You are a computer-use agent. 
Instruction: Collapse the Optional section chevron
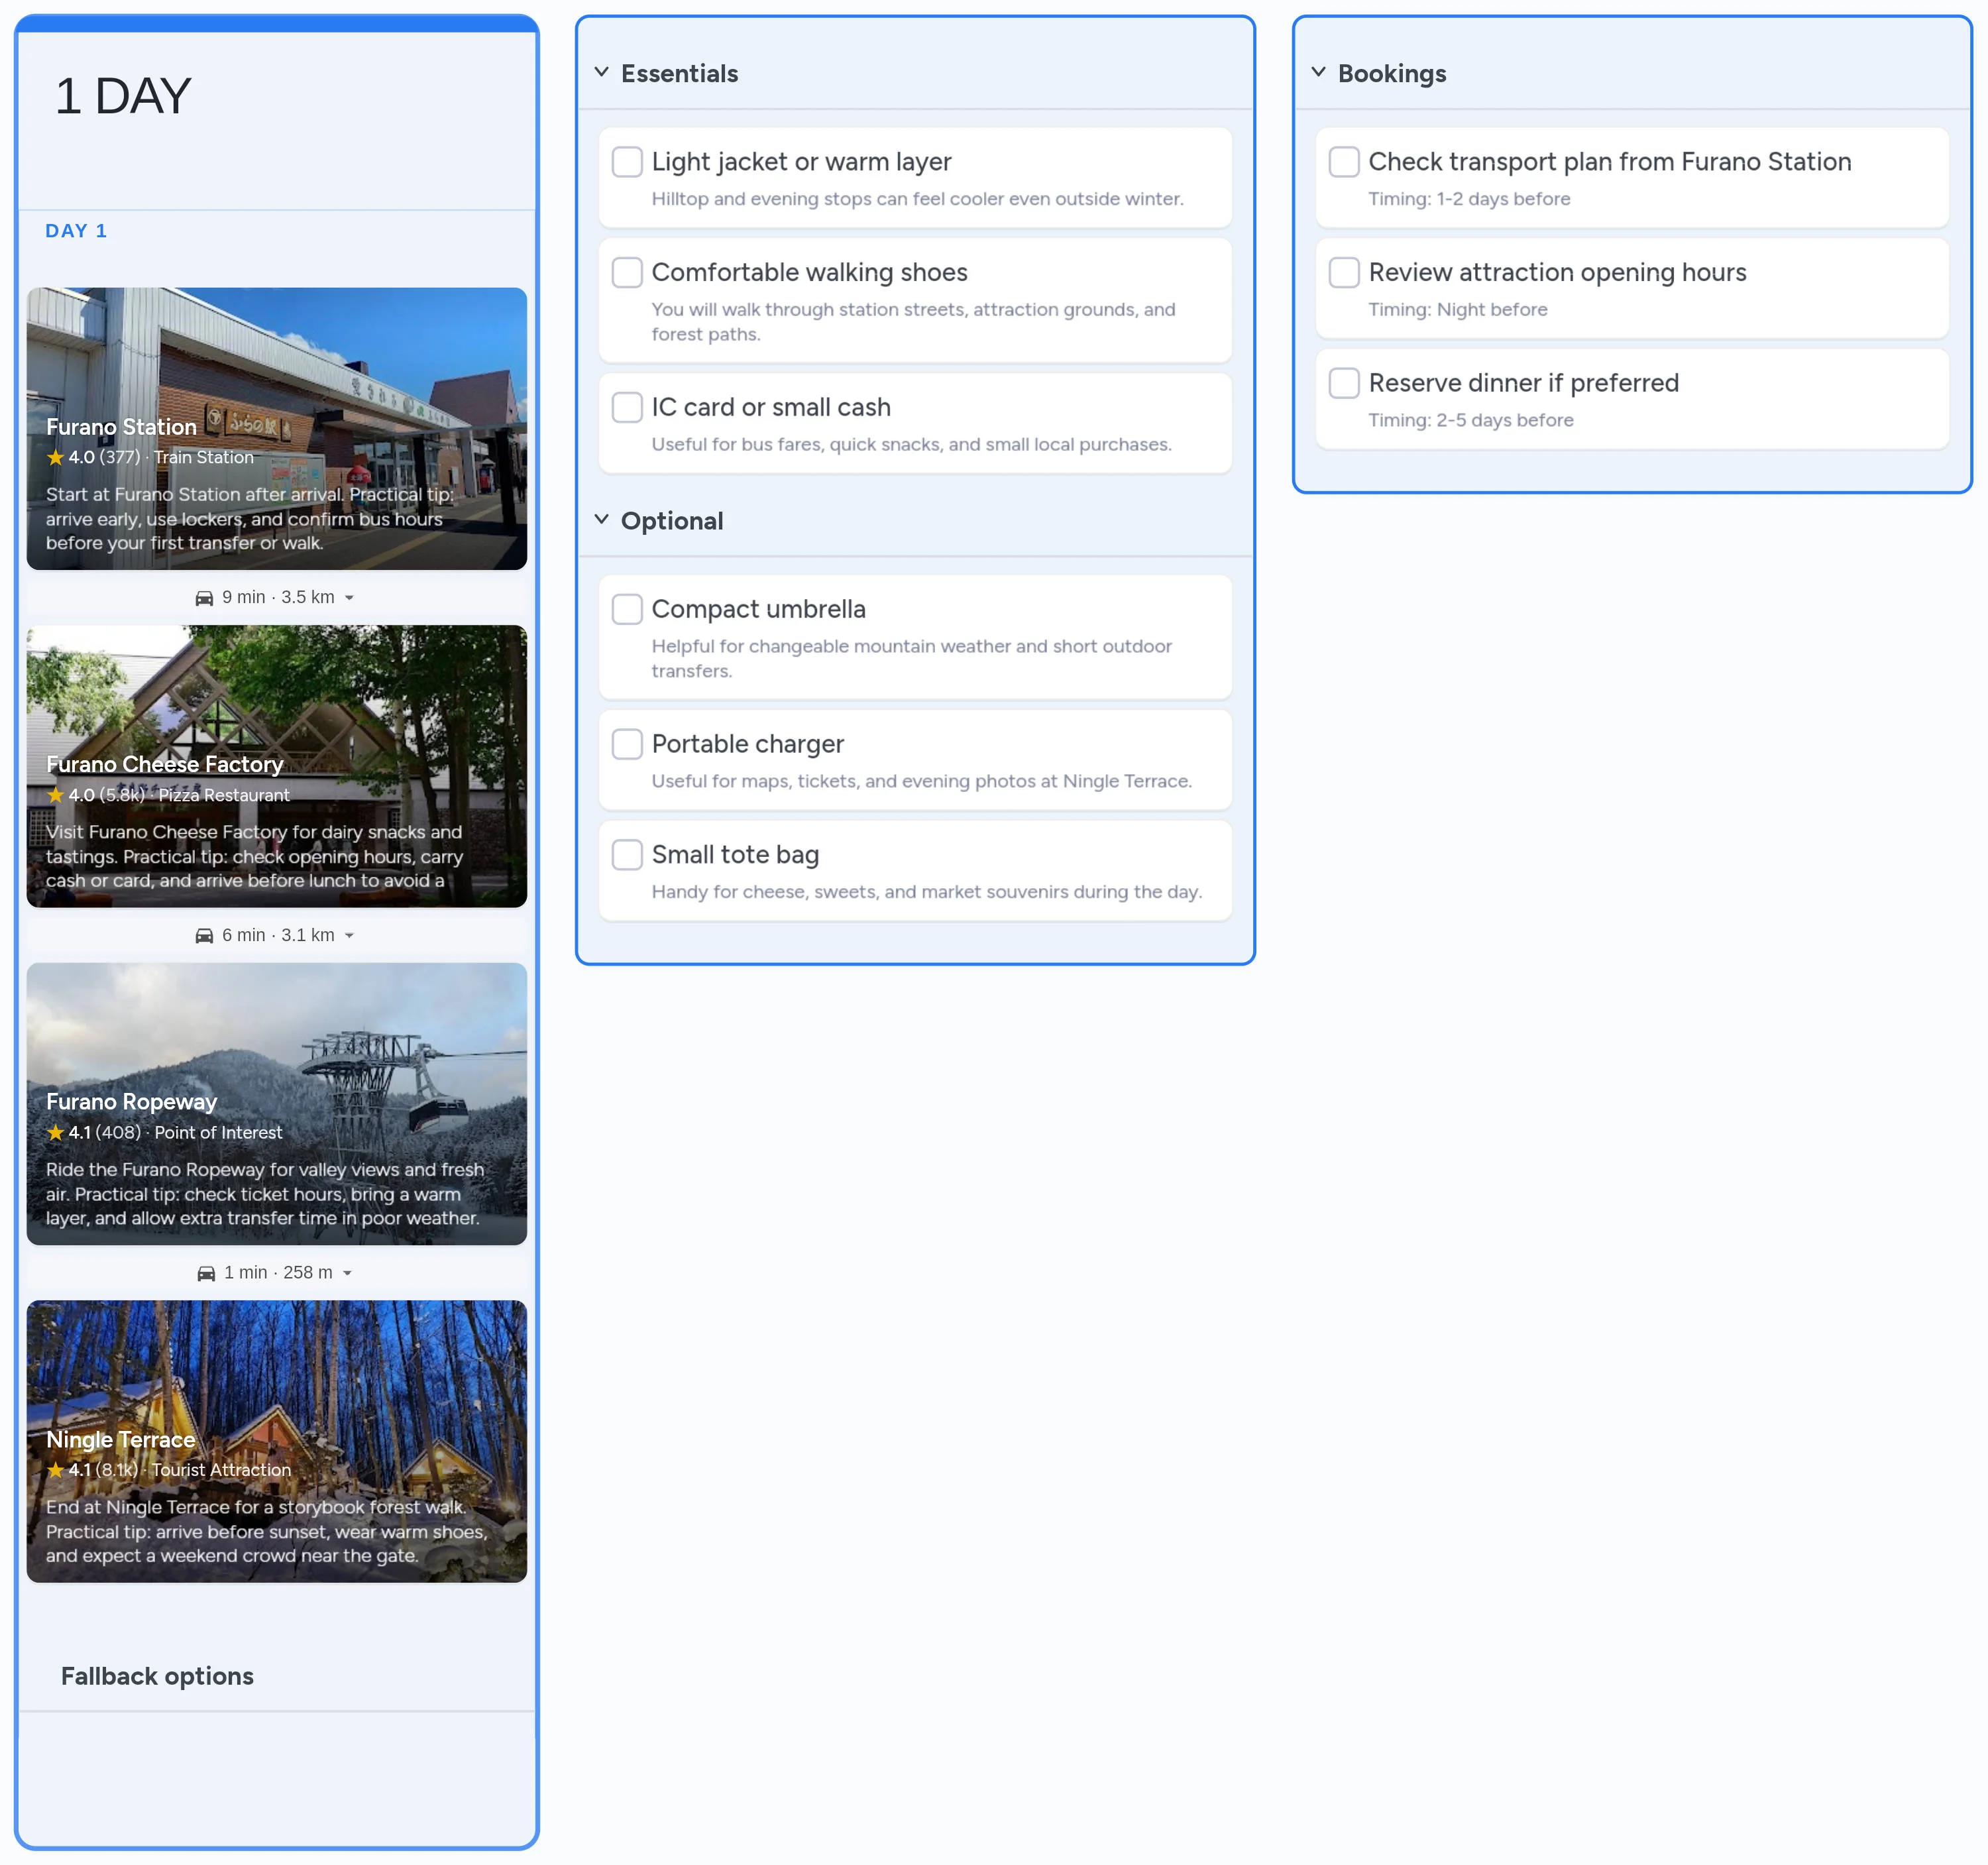pyautogui.click(x=601, y=519)
